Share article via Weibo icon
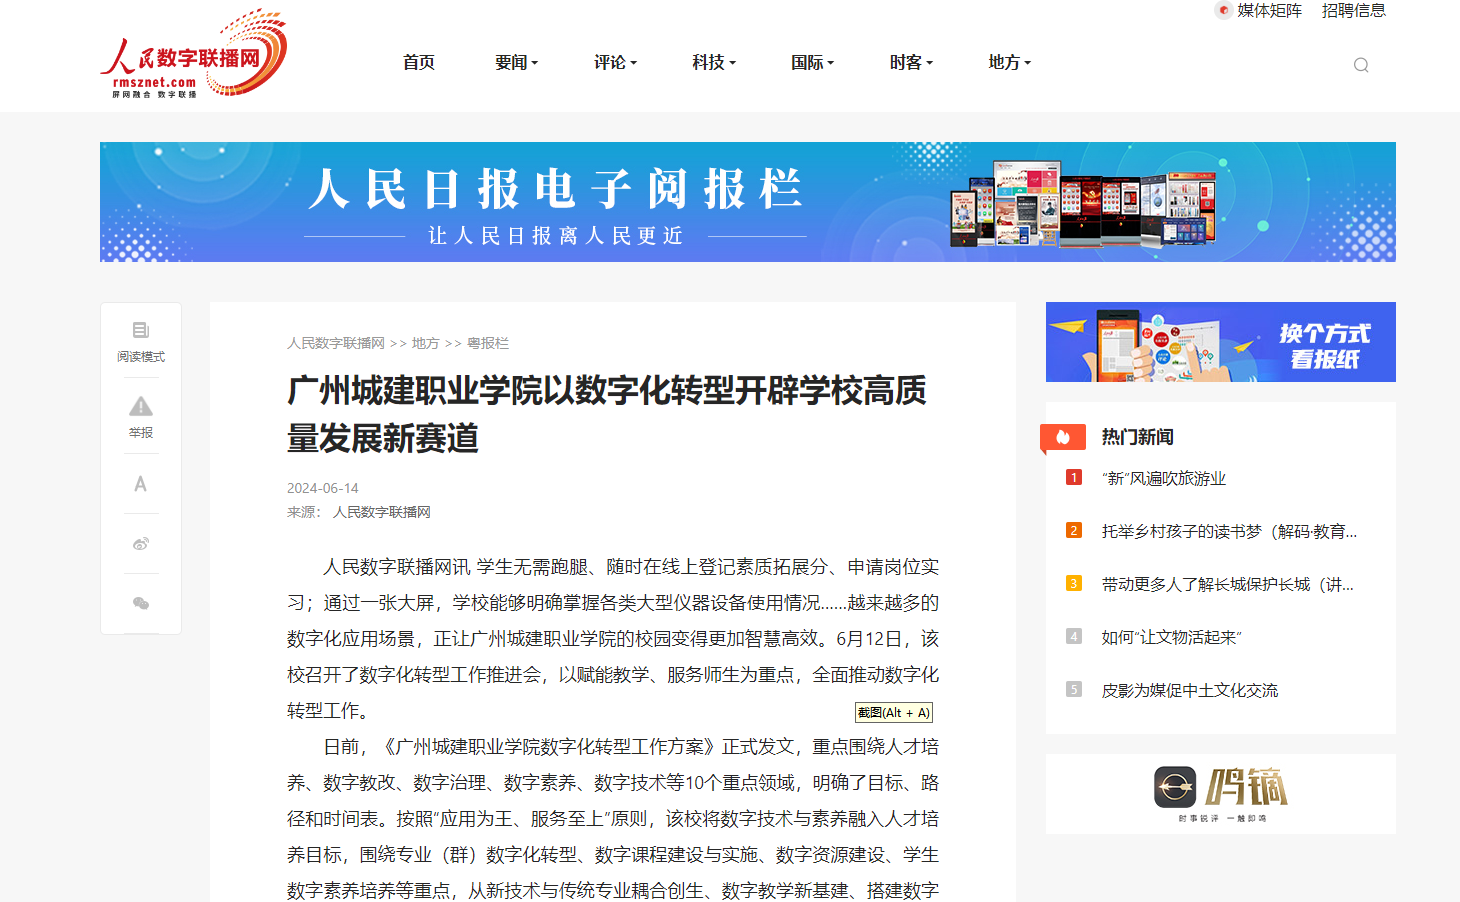Screen dimensions: 1460x902 point(141,544)
